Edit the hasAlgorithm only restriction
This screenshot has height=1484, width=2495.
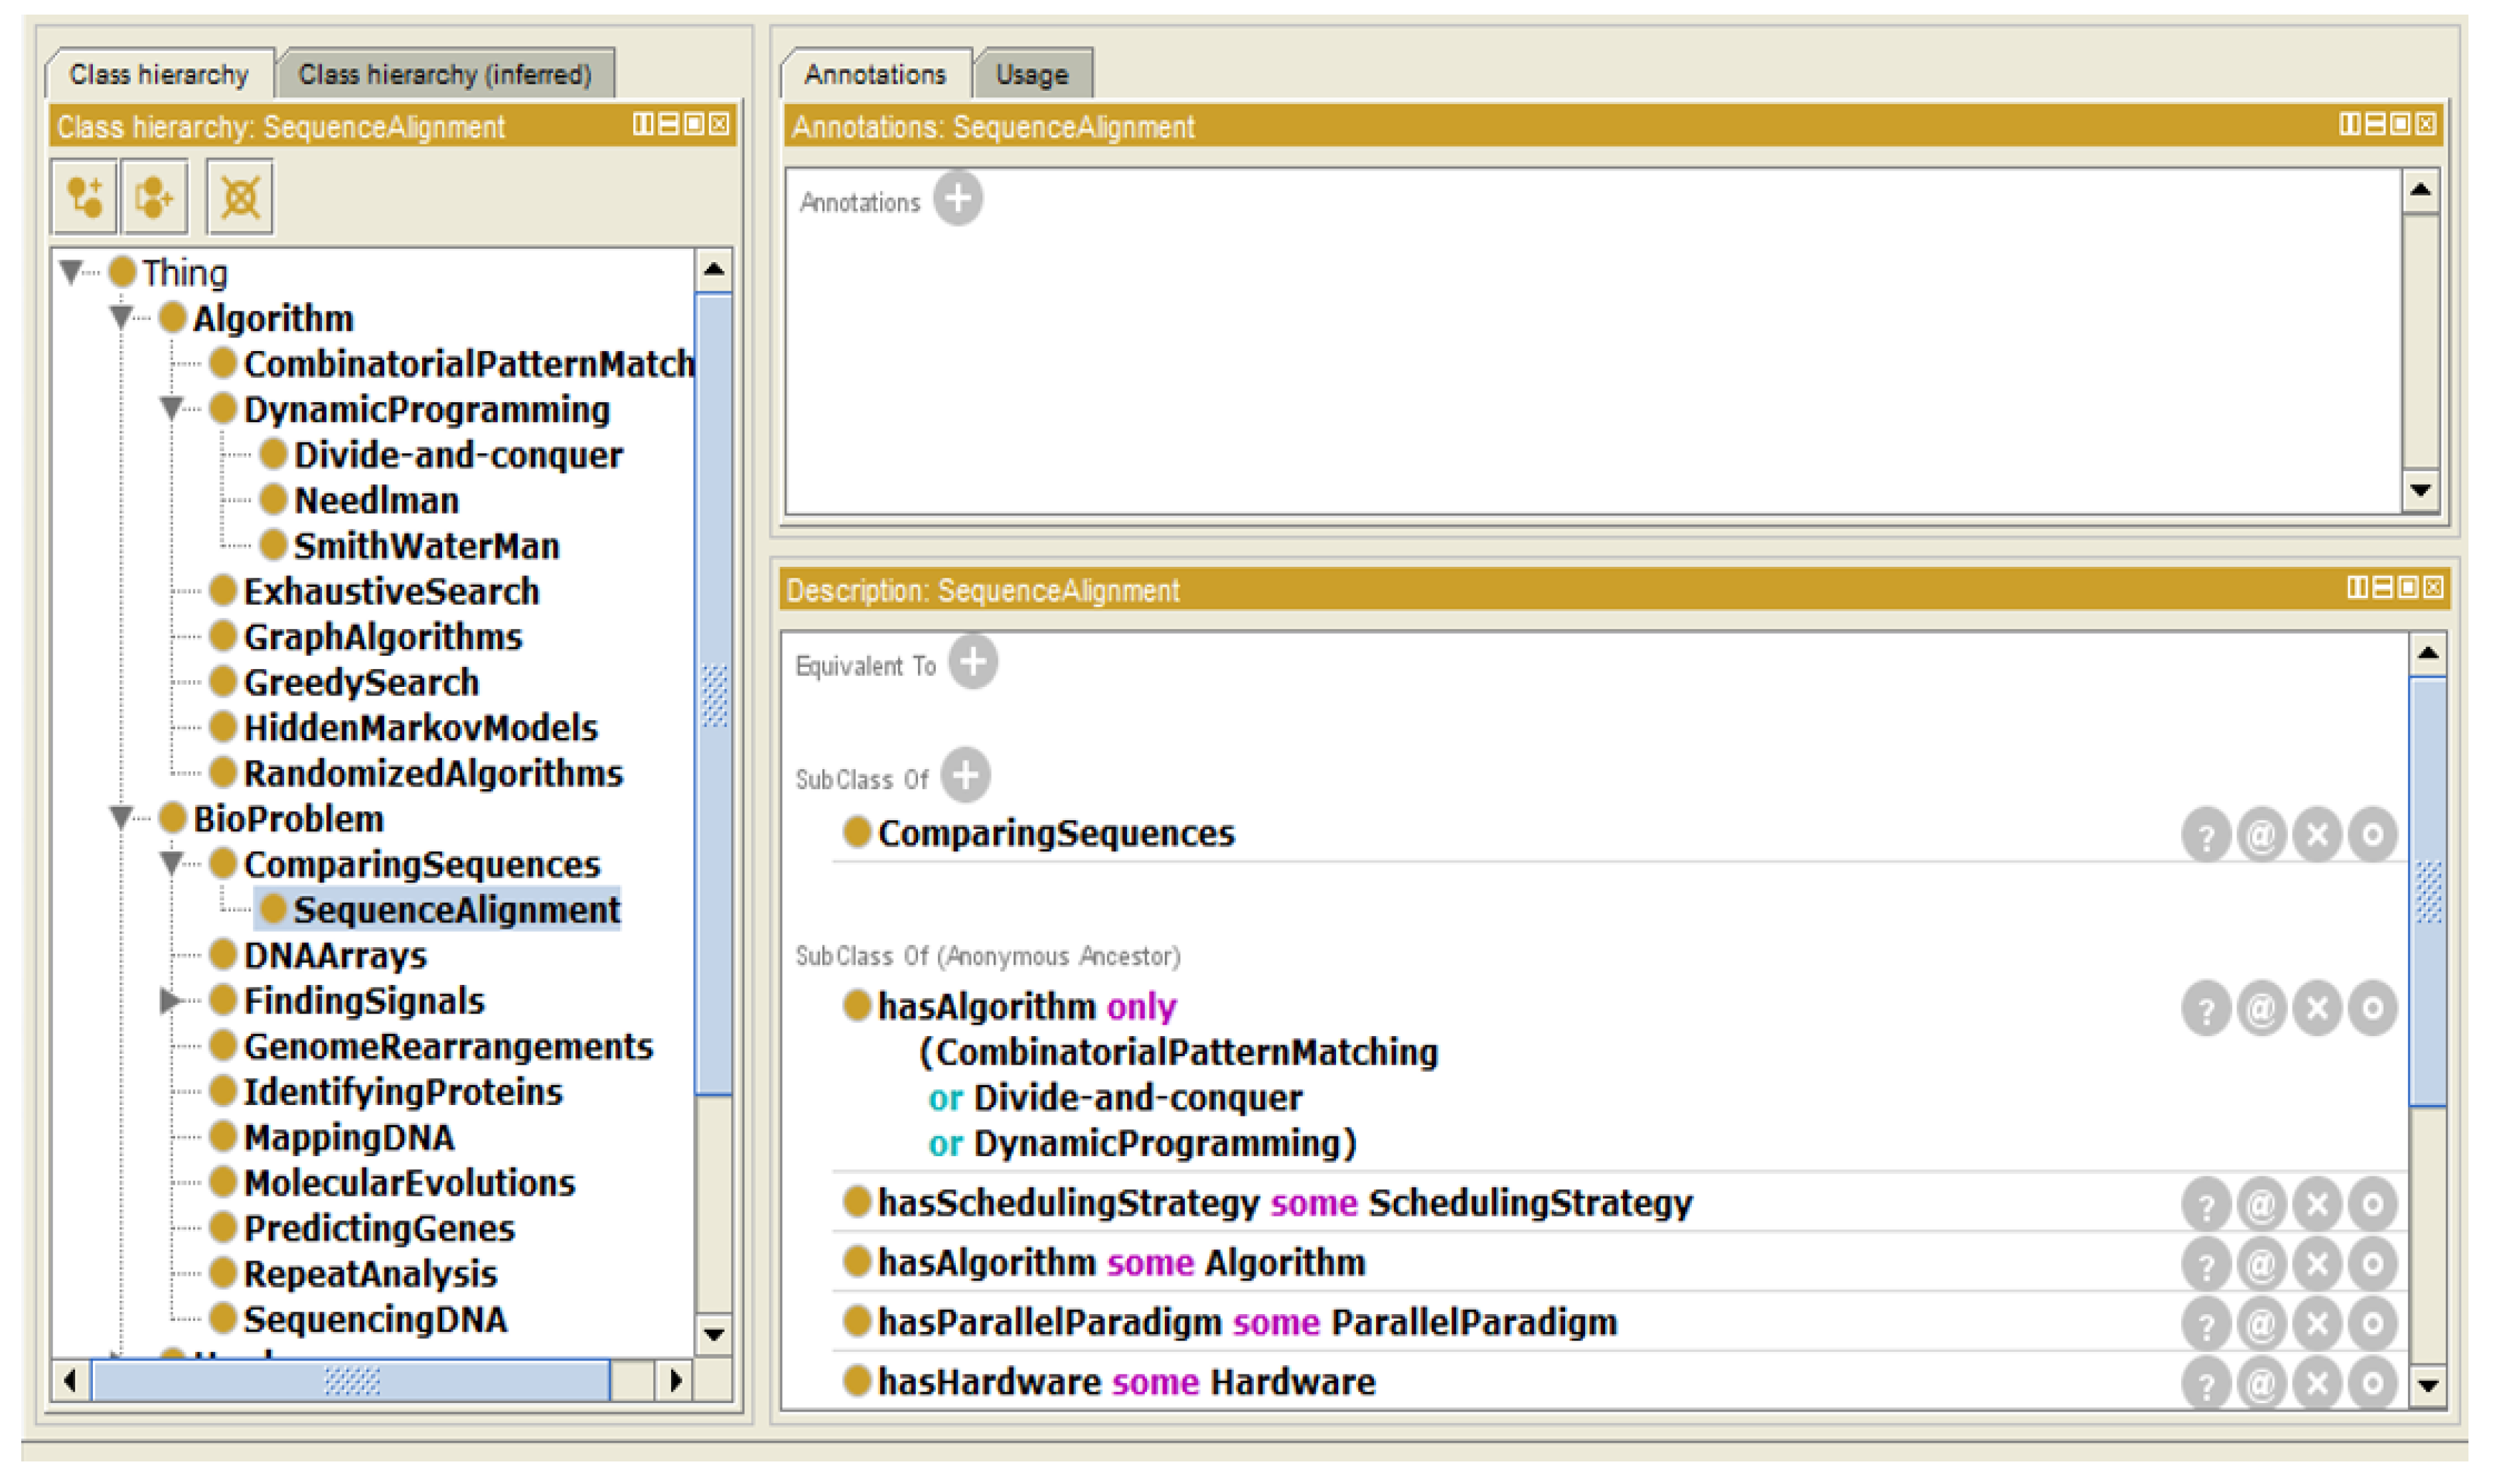tap(2371, 1008)
